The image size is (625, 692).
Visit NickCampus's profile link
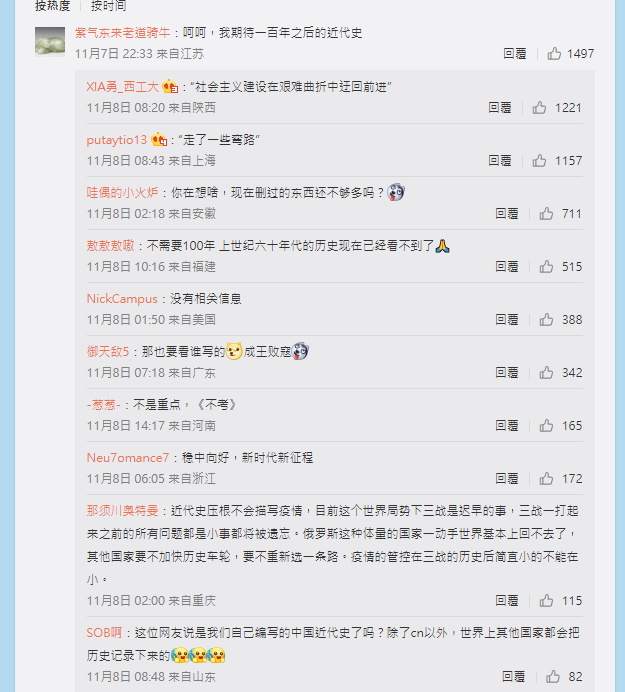tap(122, 299)
